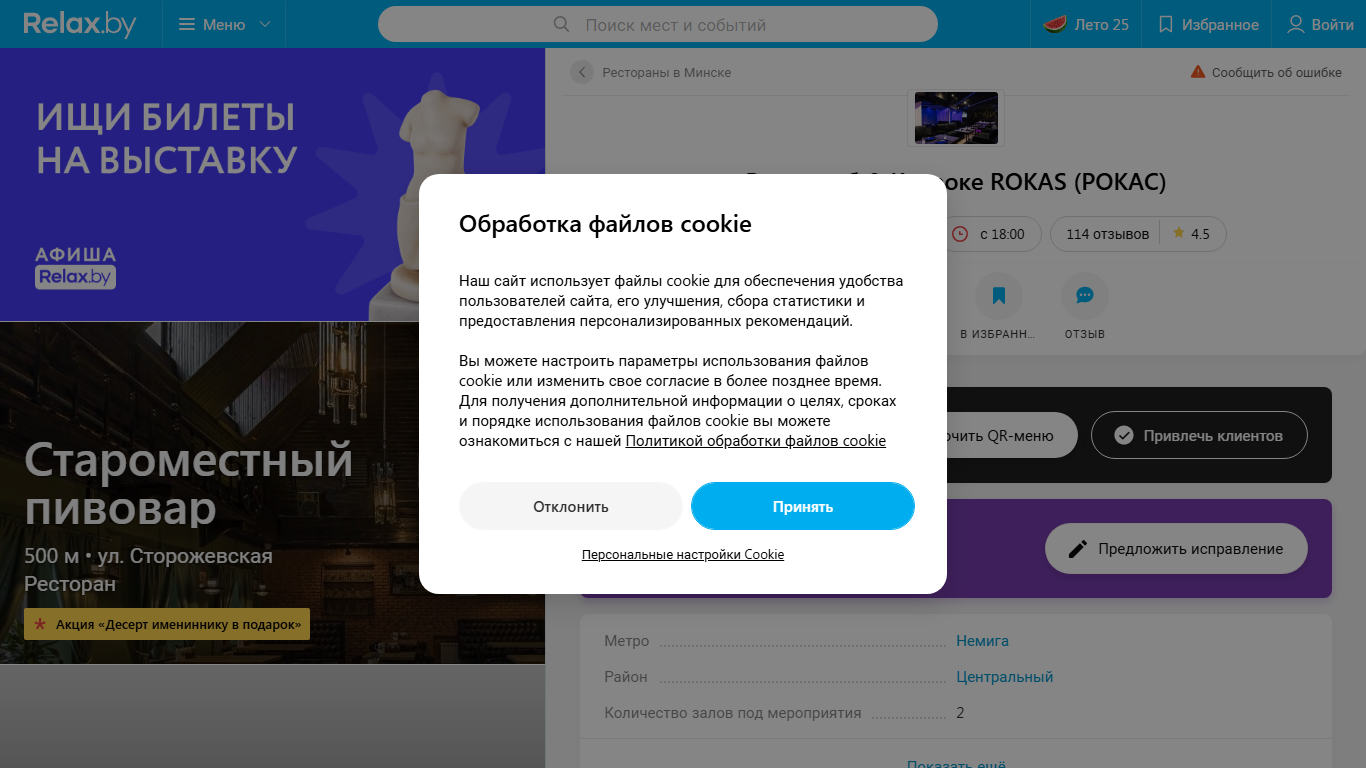1366x768 pixels.
Task: Click the gold star rating icon
Action: [x=1179, y=233]
